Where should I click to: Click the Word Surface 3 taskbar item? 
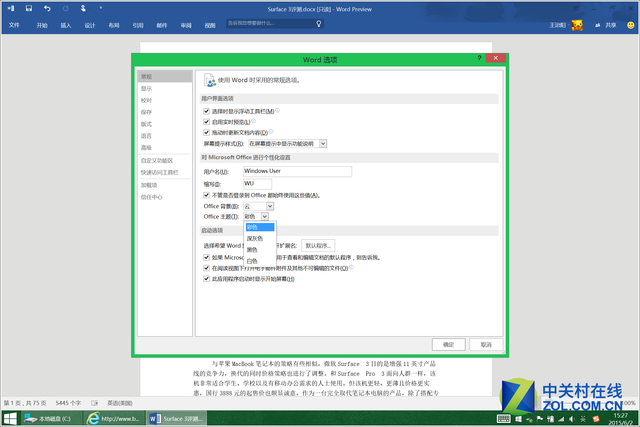[x=177, y=419]
